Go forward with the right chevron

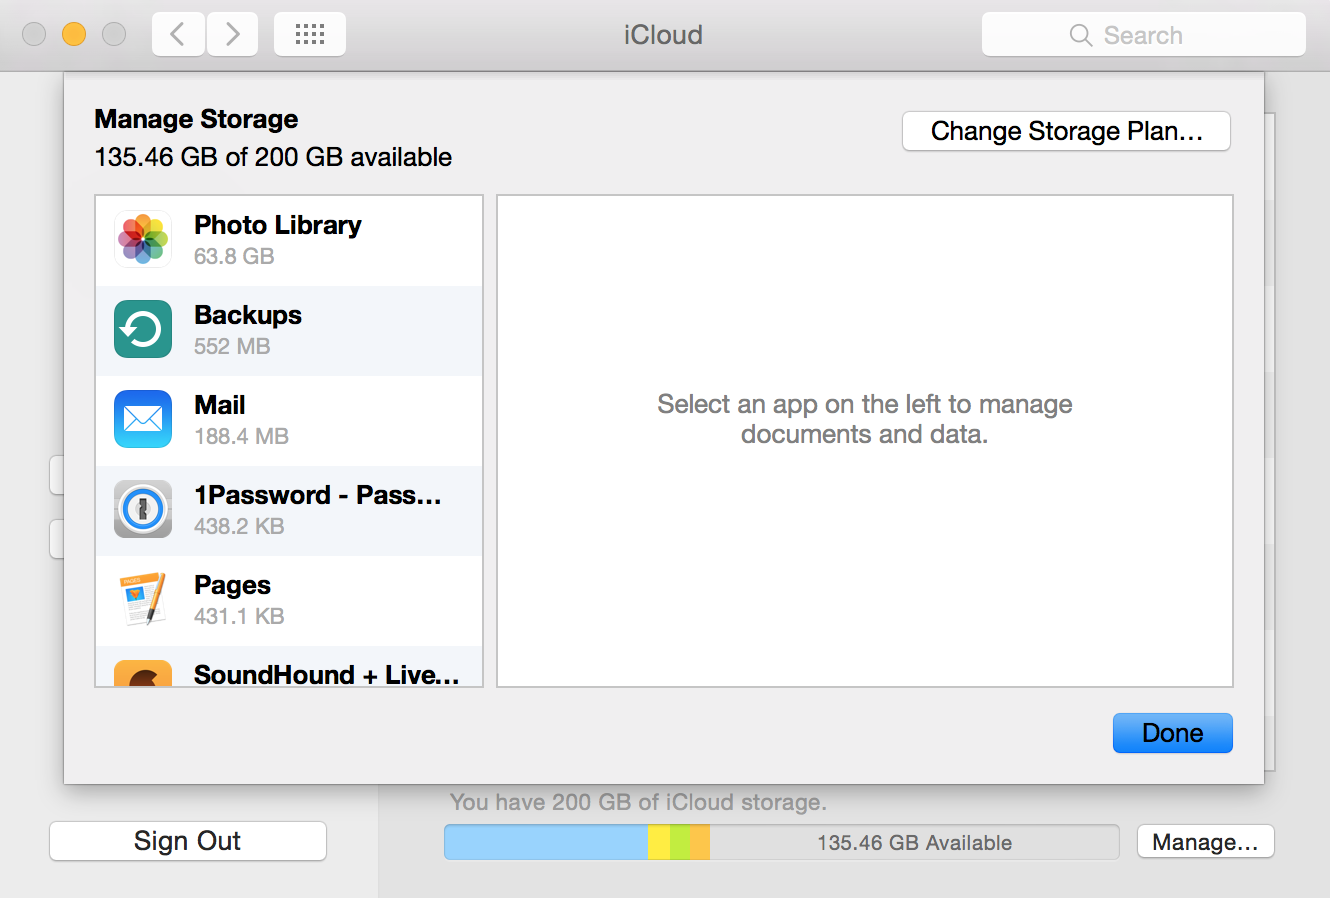tap(232, 34)
